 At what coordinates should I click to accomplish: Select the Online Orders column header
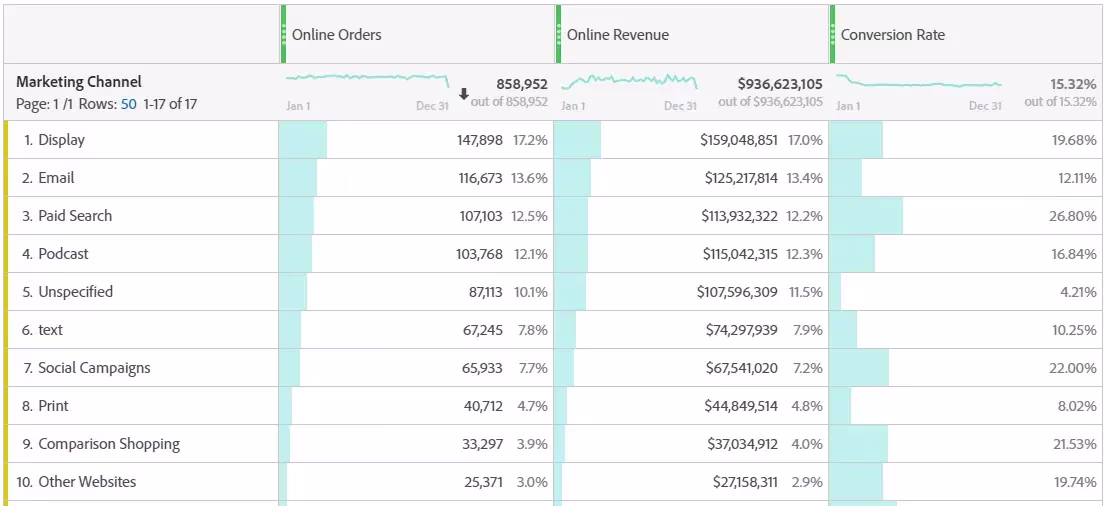[x=336, y=35]
